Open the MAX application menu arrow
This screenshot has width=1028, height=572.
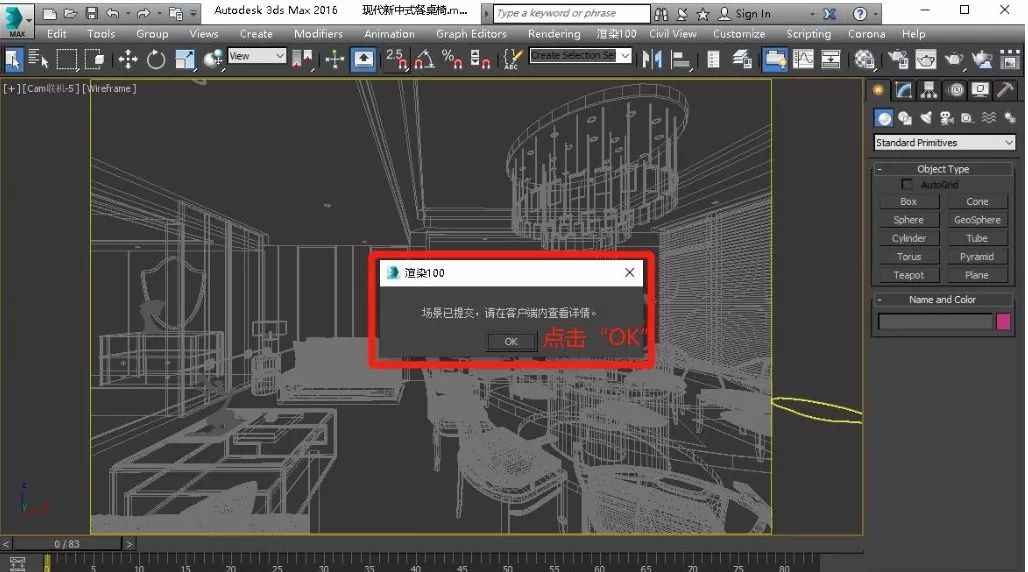pos(29,20)
